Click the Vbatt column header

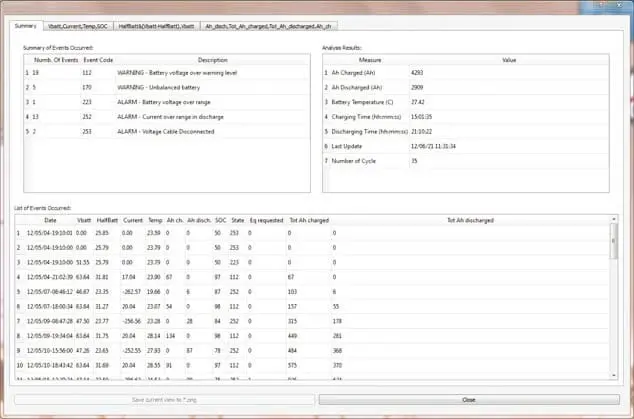click(x=84, y=220)
